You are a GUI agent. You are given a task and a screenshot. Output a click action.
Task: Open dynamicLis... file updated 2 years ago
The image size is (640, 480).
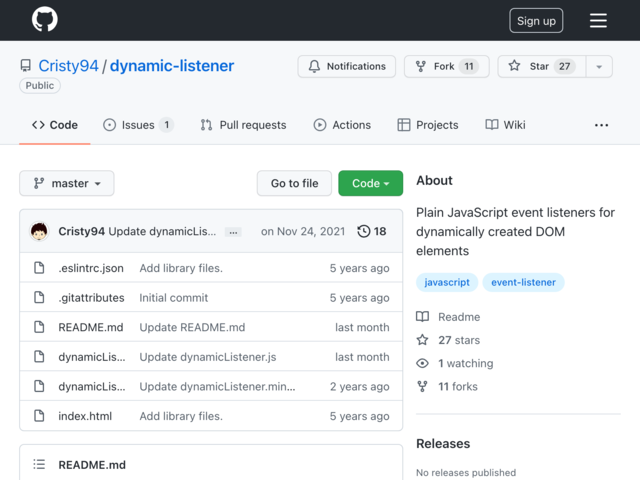(x=92, y=387)
